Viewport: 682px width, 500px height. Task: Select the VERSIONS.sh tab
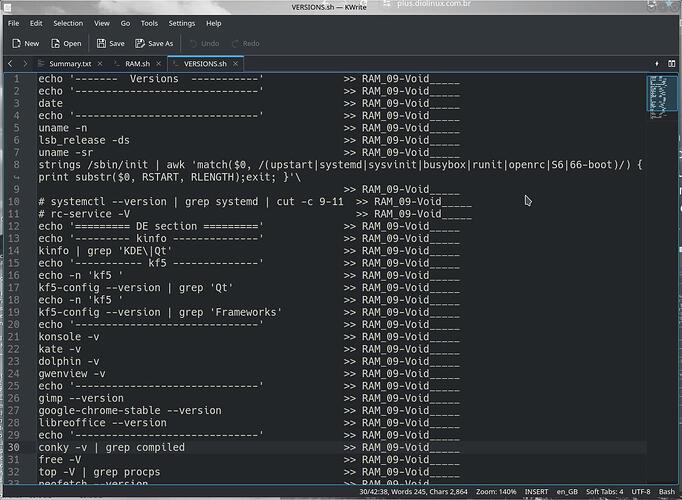(x=205, y=64)
